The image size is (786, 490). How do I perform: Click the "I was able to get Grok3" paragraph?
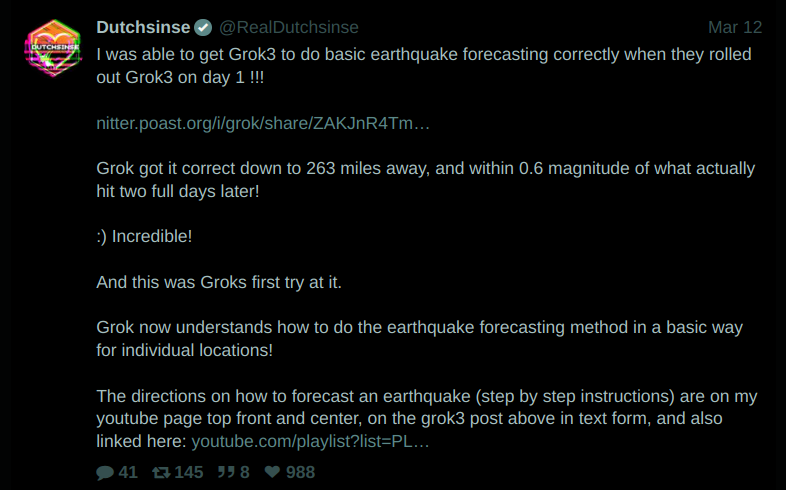tap(424, 66)
